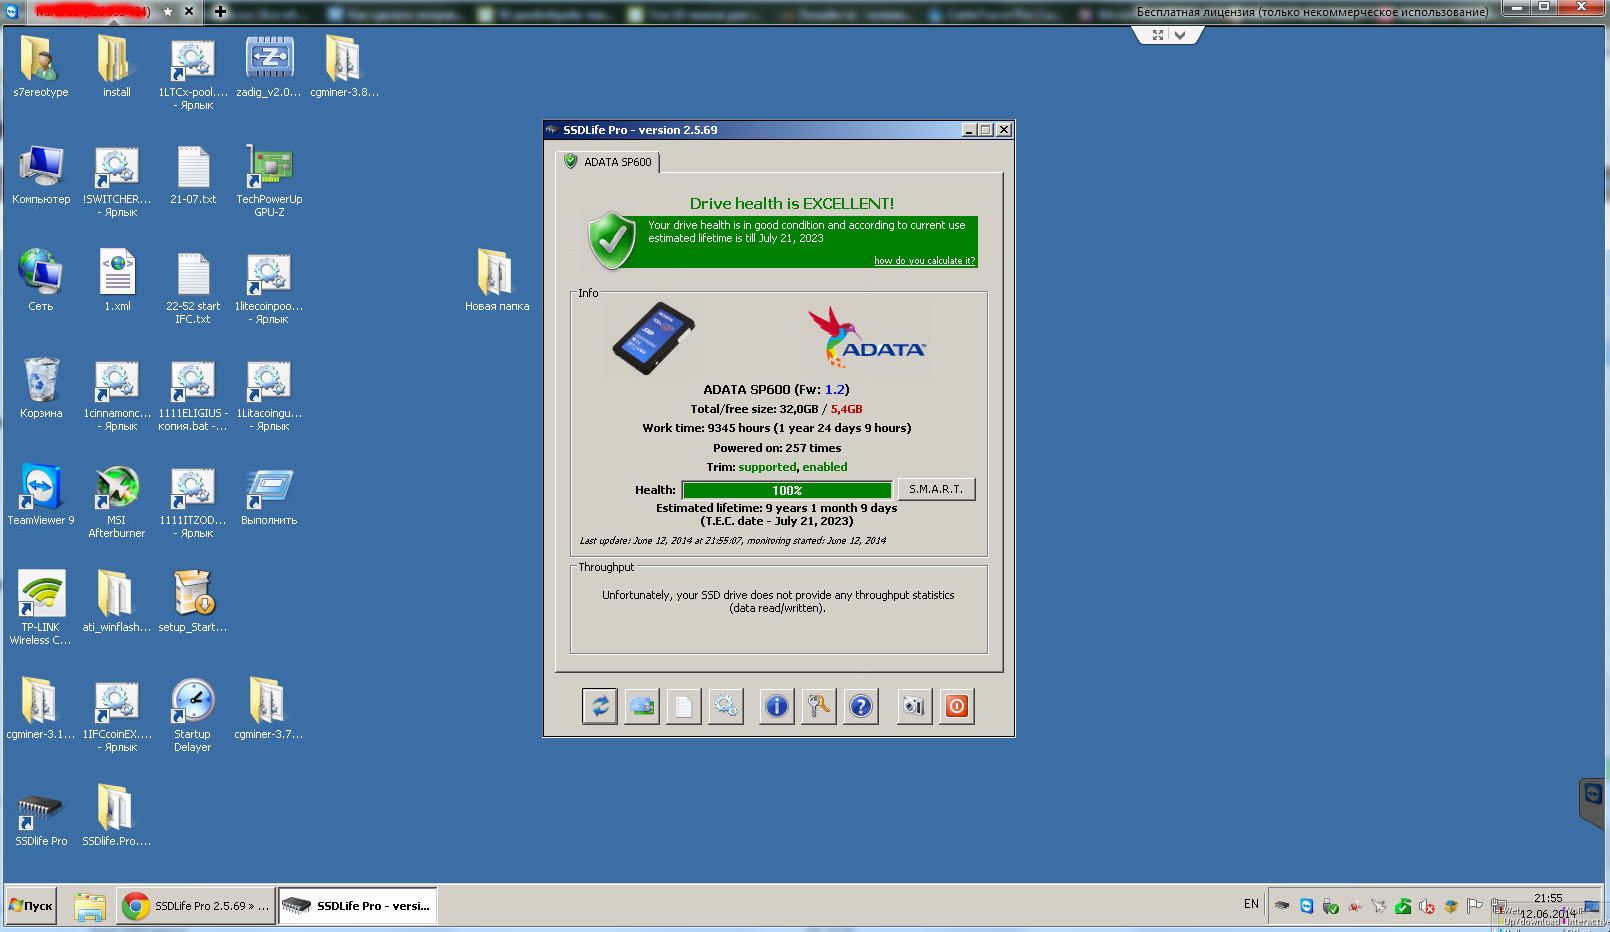Screen dimensions: 1610x932
Task: Open the Пуск start menu
Action: [x=31, y=906]
